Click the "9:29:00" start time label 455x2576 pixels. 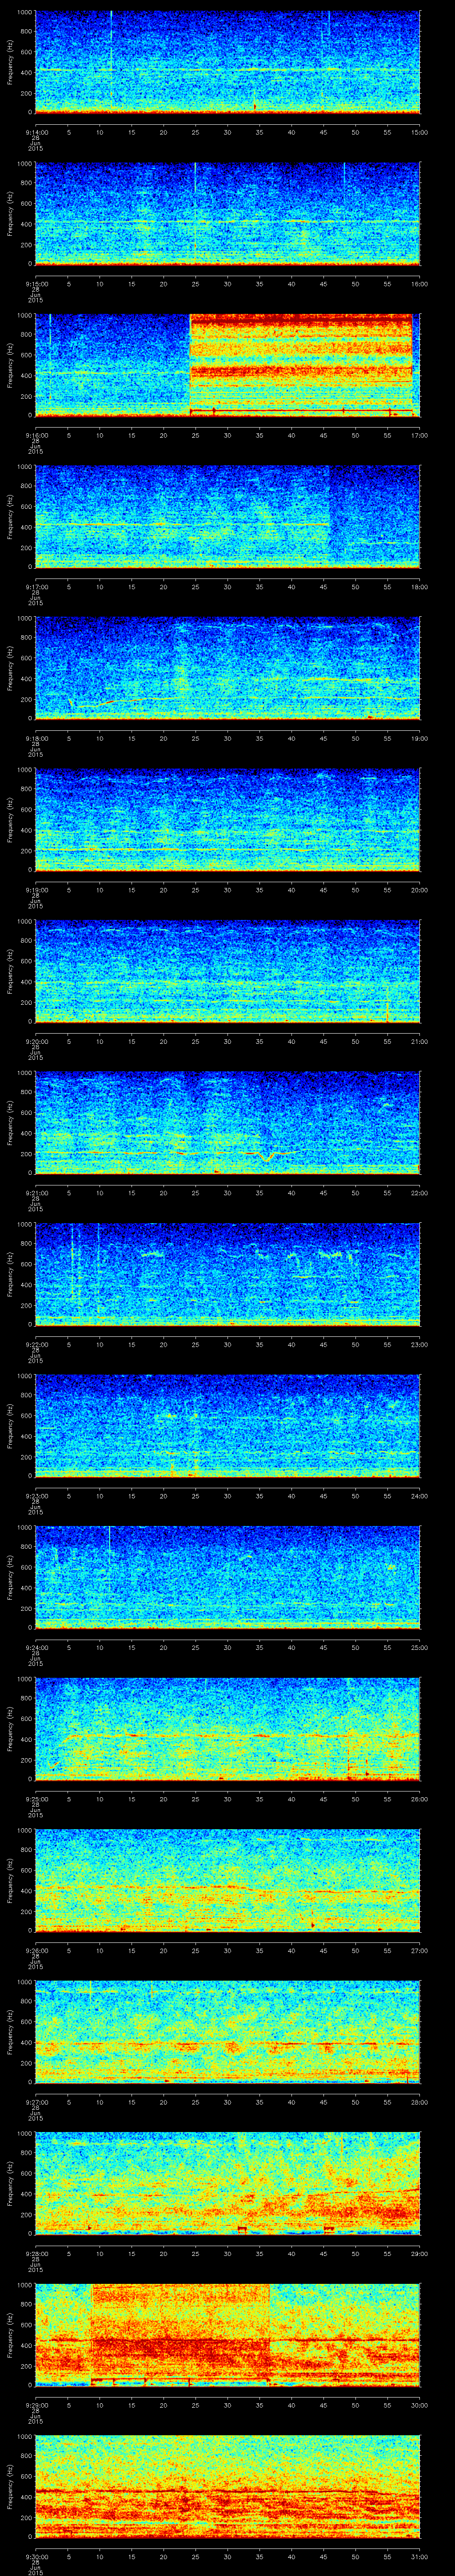[36, 2405]
